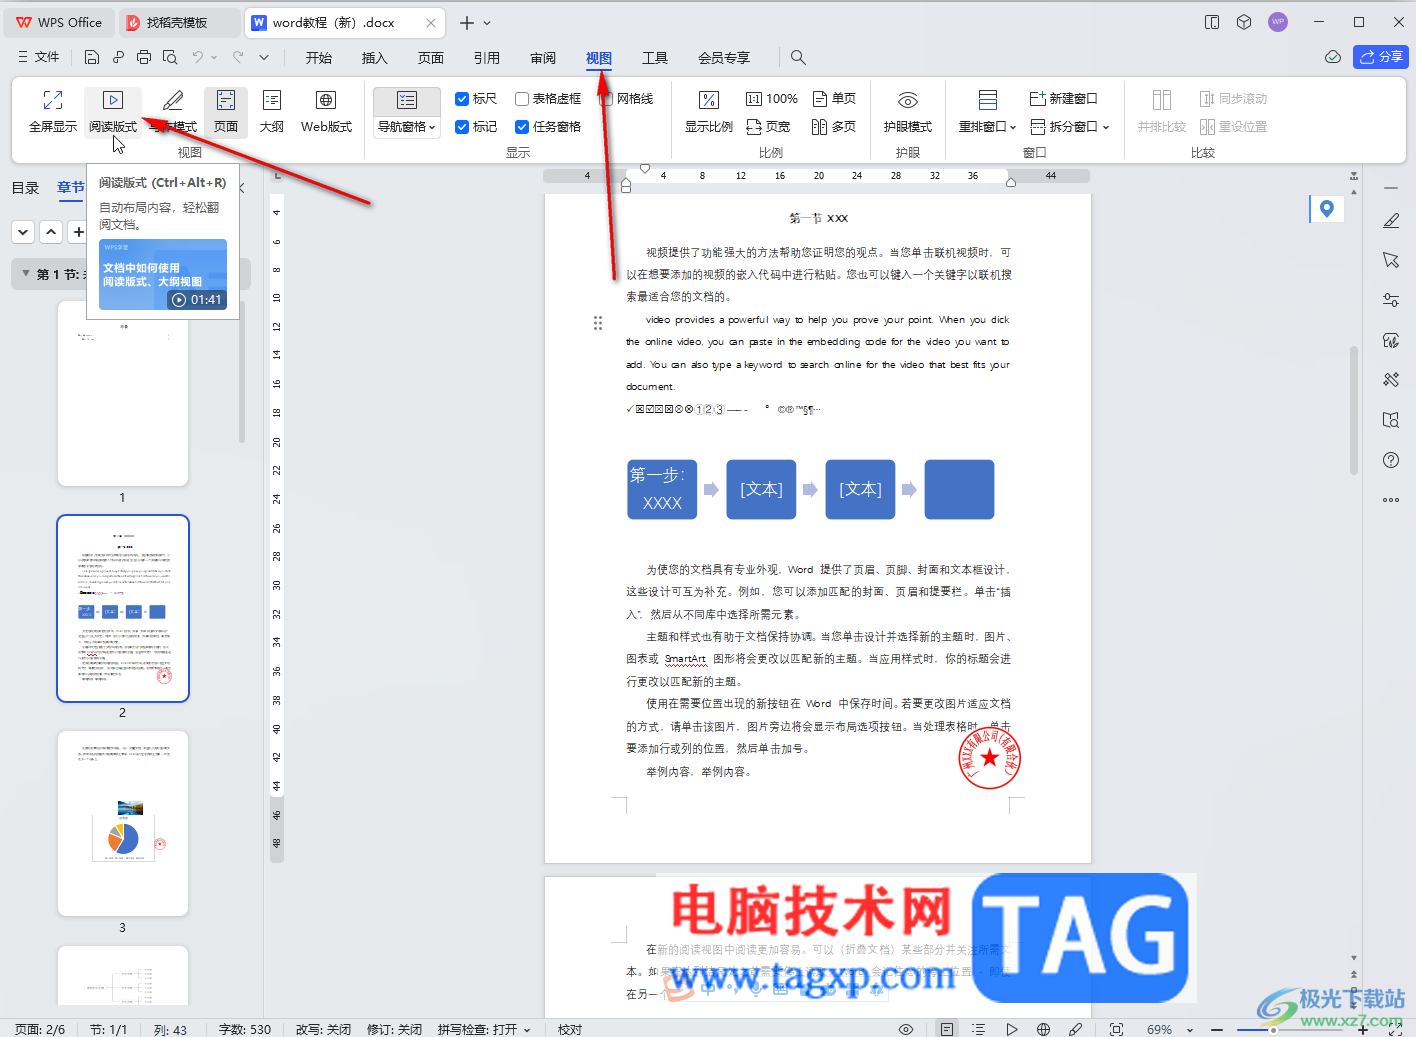Click the cloud sync status icon

tap(1333, 57)
